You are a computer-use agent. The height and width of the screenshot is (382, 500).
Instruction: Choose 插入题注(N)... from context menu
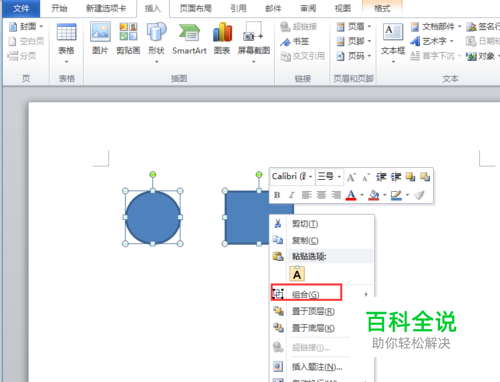click(322, 367)
